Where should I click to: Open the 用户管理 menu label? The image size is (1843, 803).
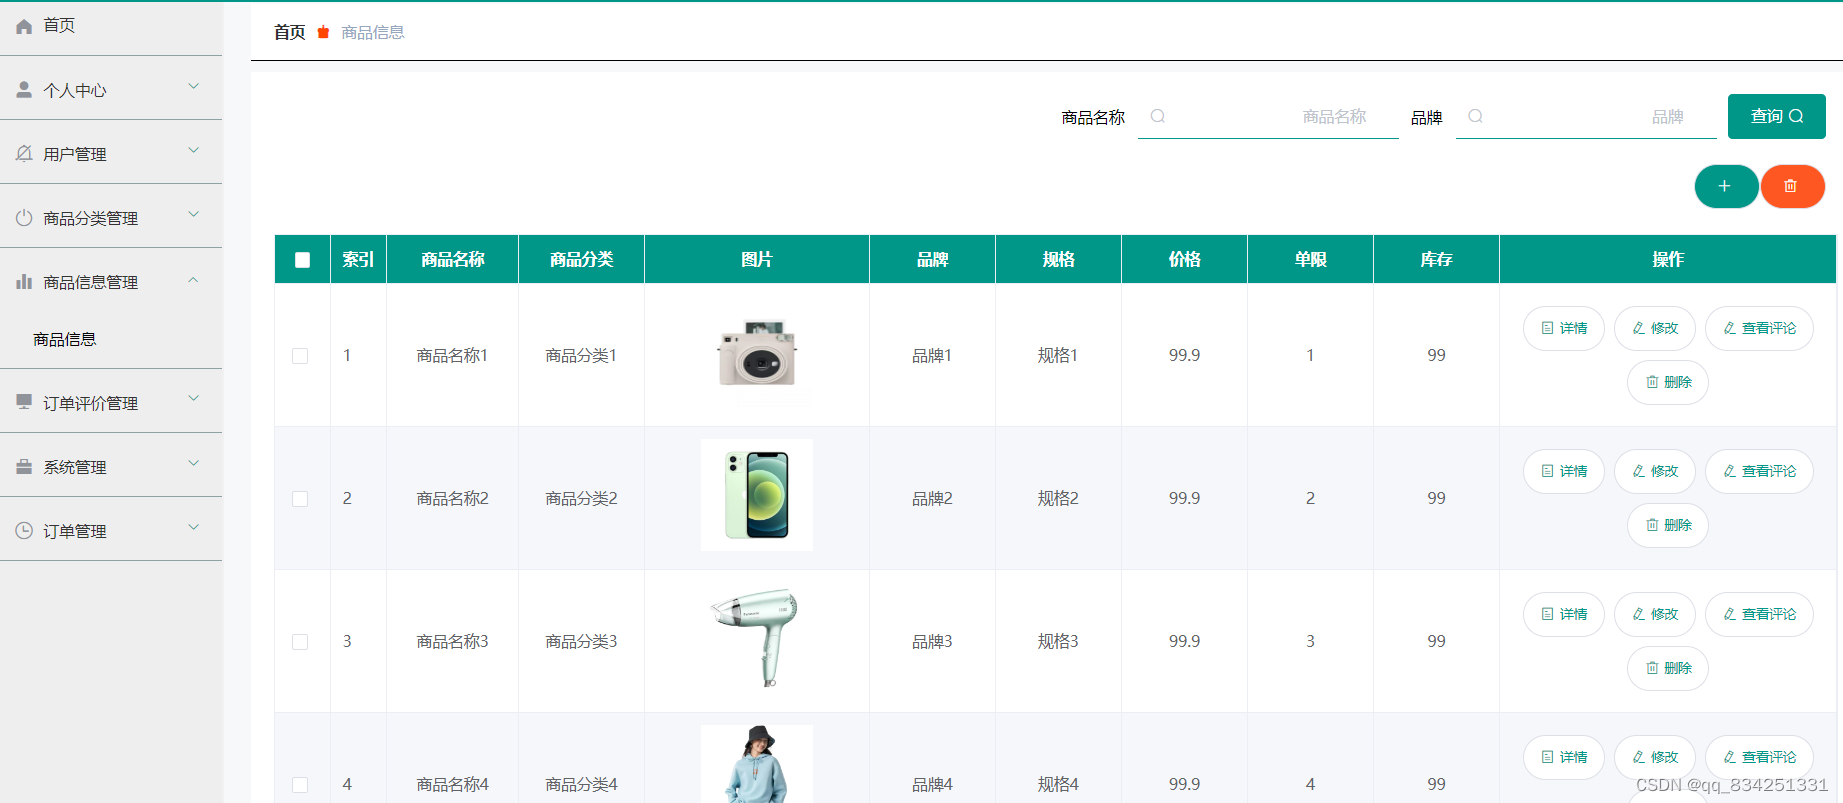[x=75, y=155]
